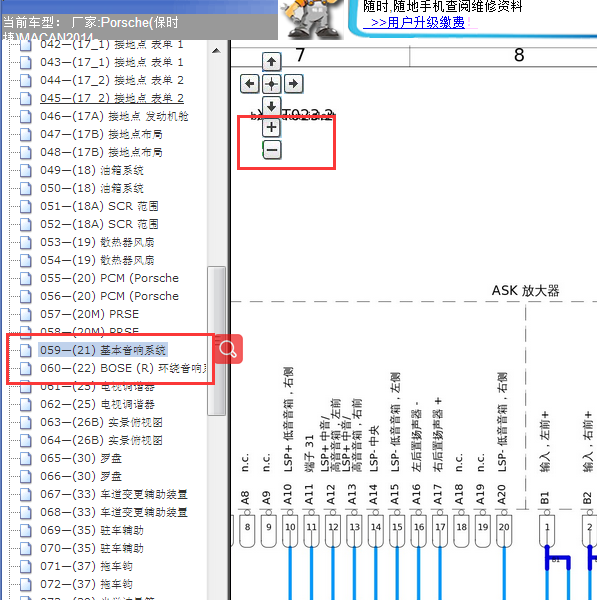The height and width of the screenshot is (600, 597).
Task: Zoom out with the minus button
Action: click(272, 150)
